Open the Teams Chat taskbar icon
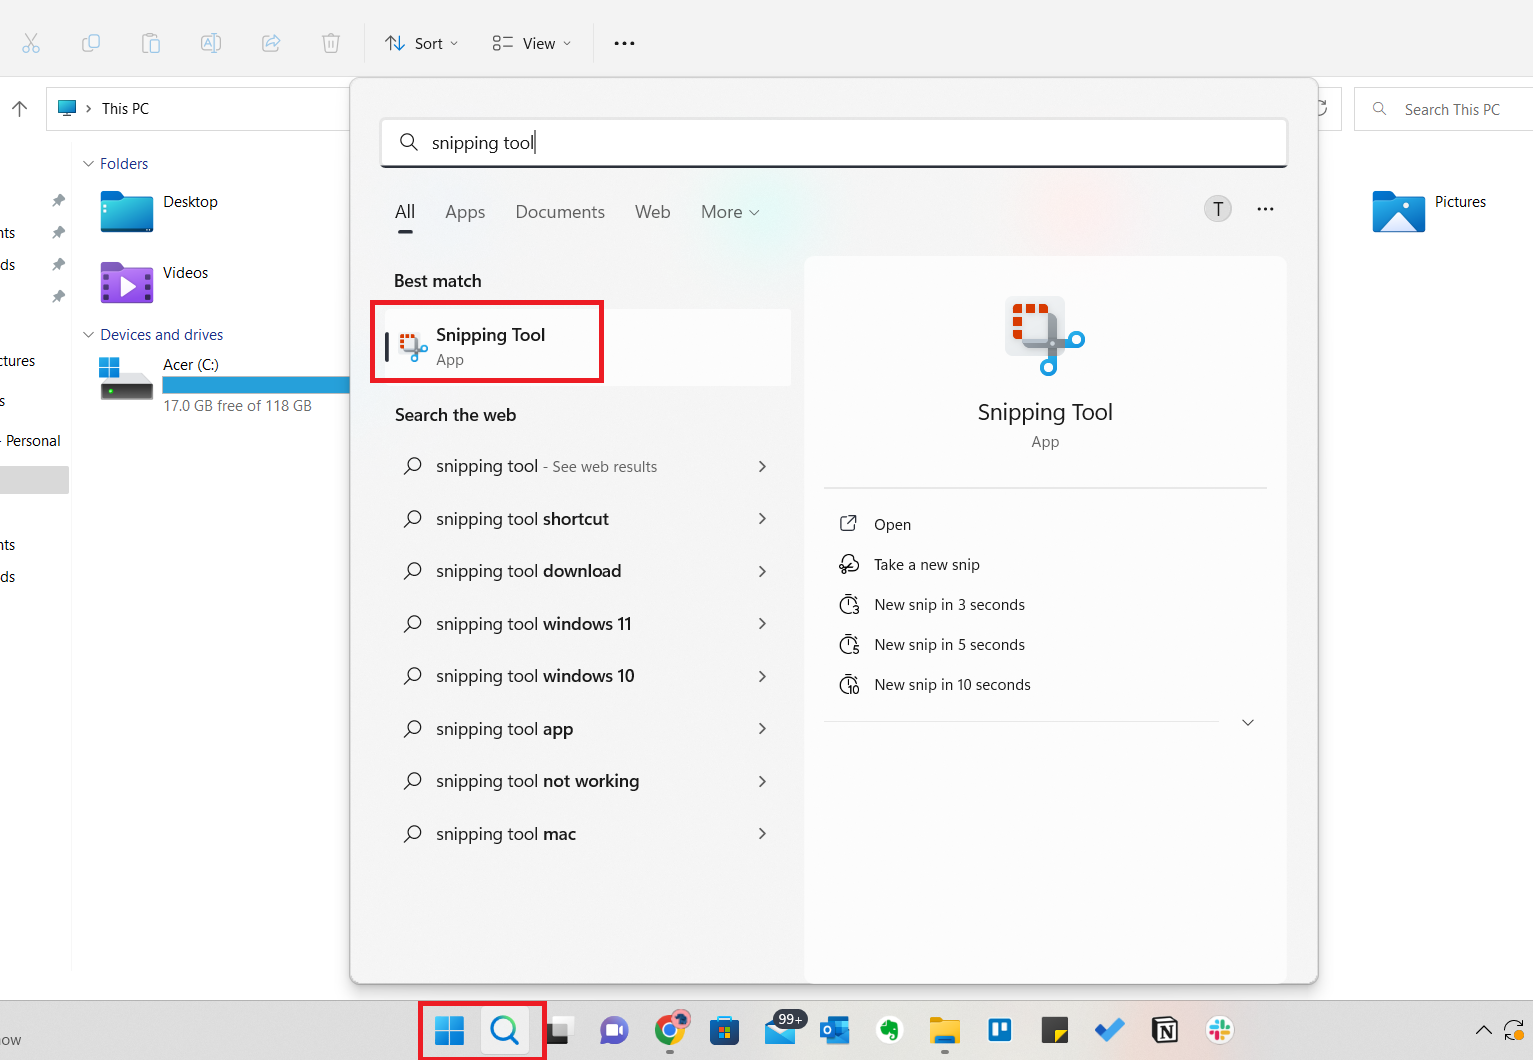The image size is (1533, 1060). 614,1030
